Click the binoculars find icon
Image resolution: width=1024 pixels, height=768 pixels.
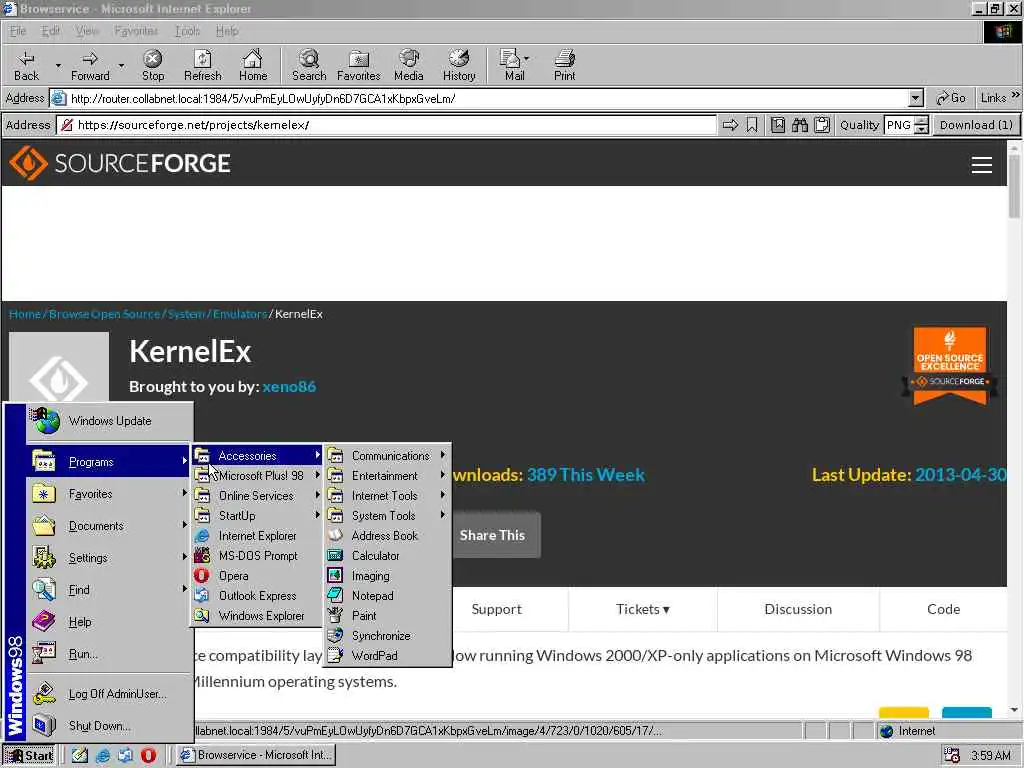click(800, 125)
